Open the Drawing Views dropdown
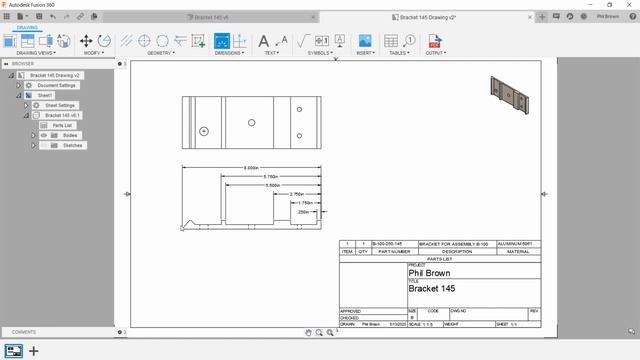Image resolution: width=640 pixels, height=360 pixels. [36, 53]
